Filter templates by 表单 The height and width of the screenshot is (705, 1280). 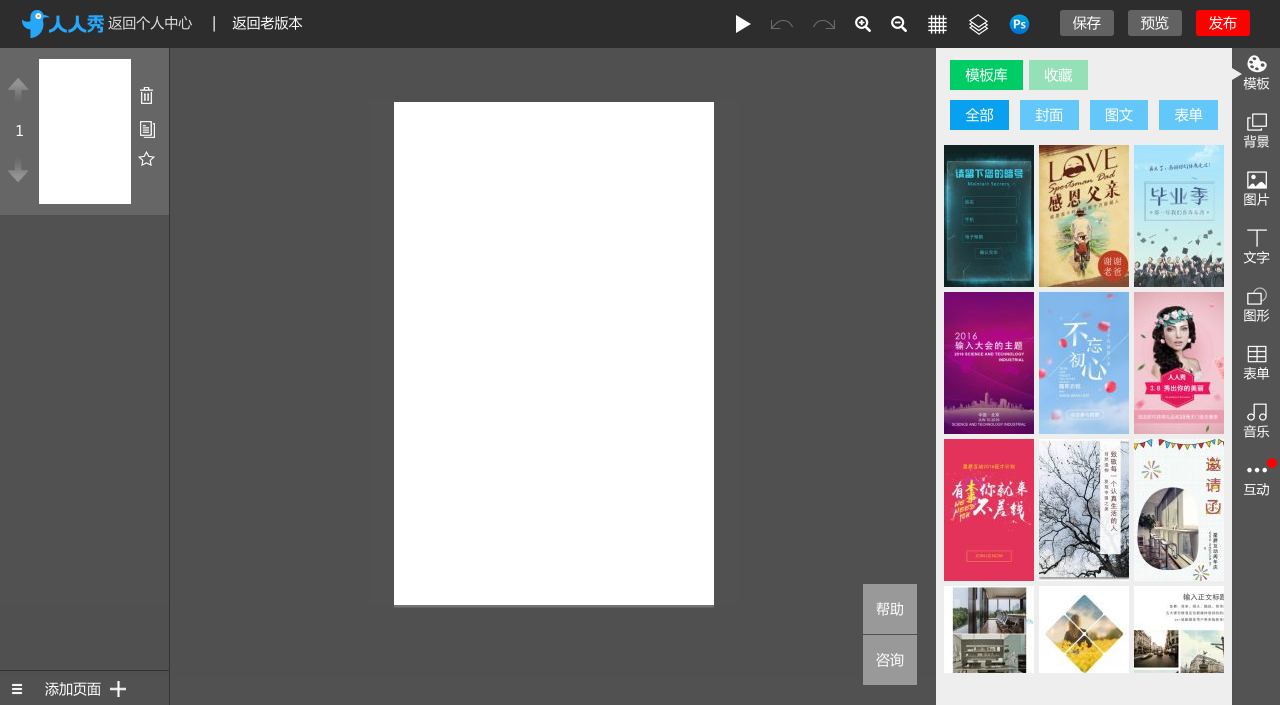(x=1188, y=115)
